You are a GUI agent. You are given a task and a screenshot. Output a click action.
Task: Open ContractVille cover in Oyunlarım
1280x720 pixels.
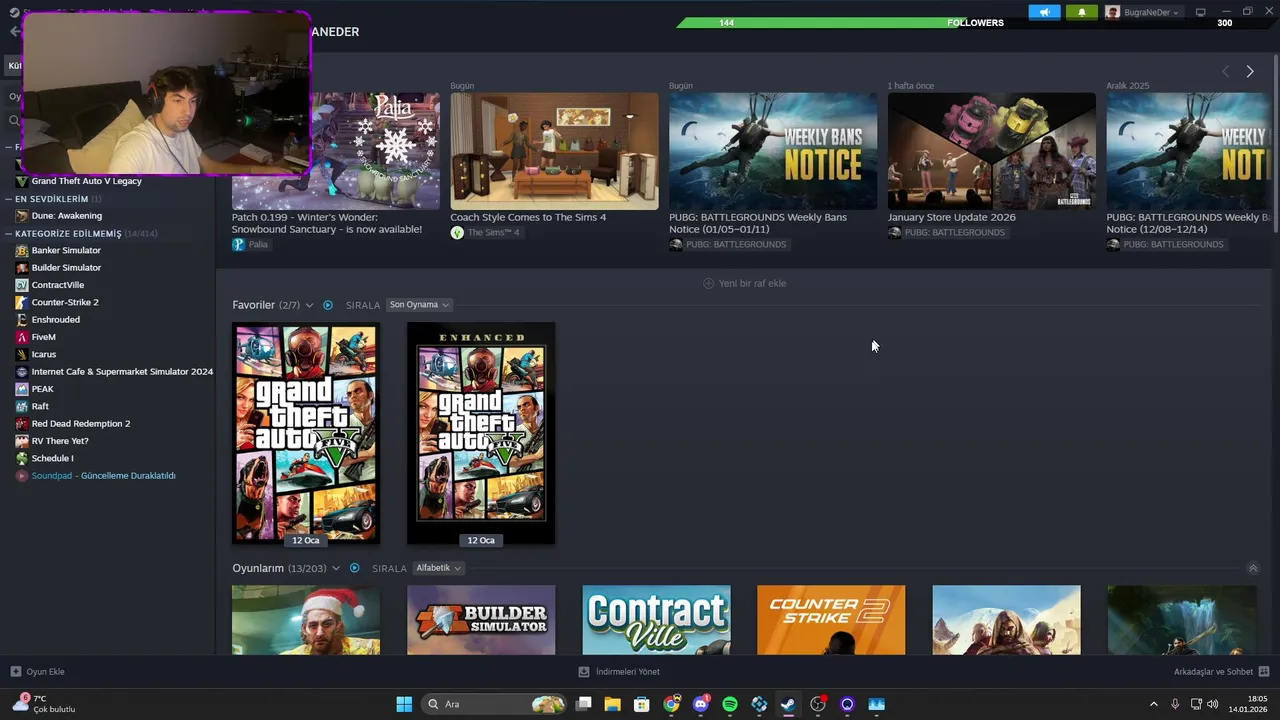click(656, 620)
